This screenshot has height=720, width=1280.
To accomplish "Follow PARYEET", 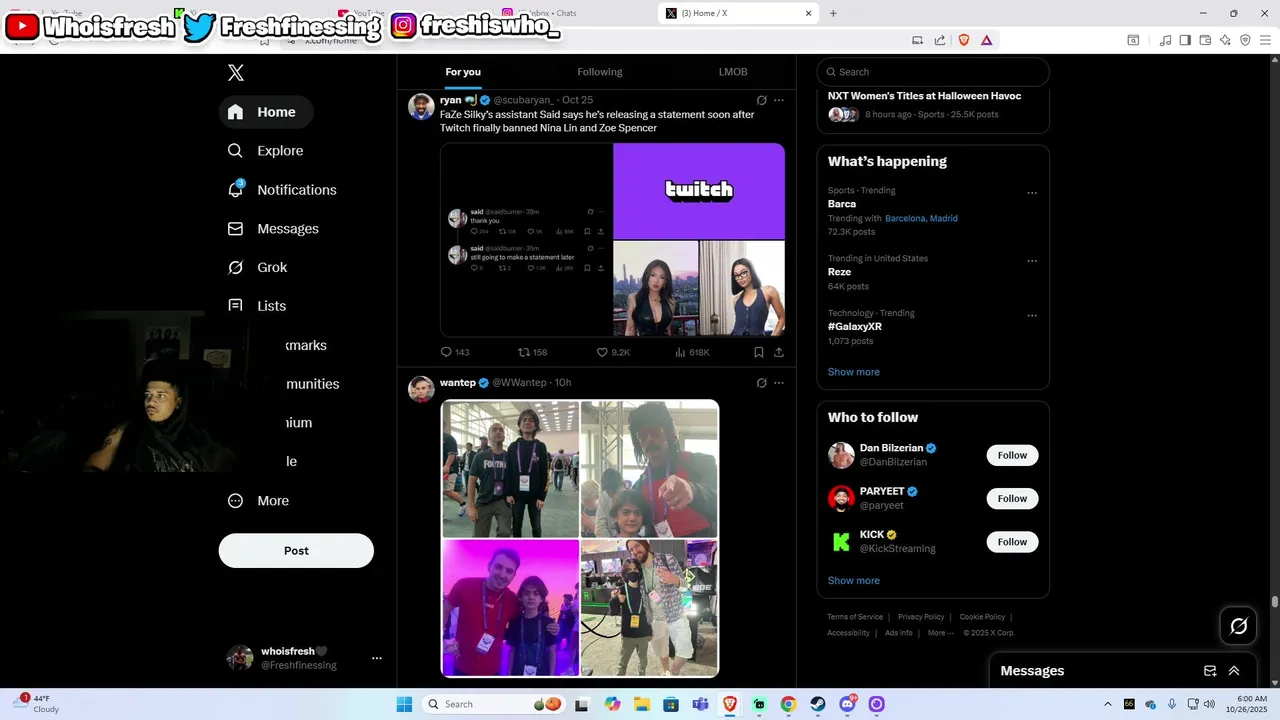I will tap(1012, 498).
